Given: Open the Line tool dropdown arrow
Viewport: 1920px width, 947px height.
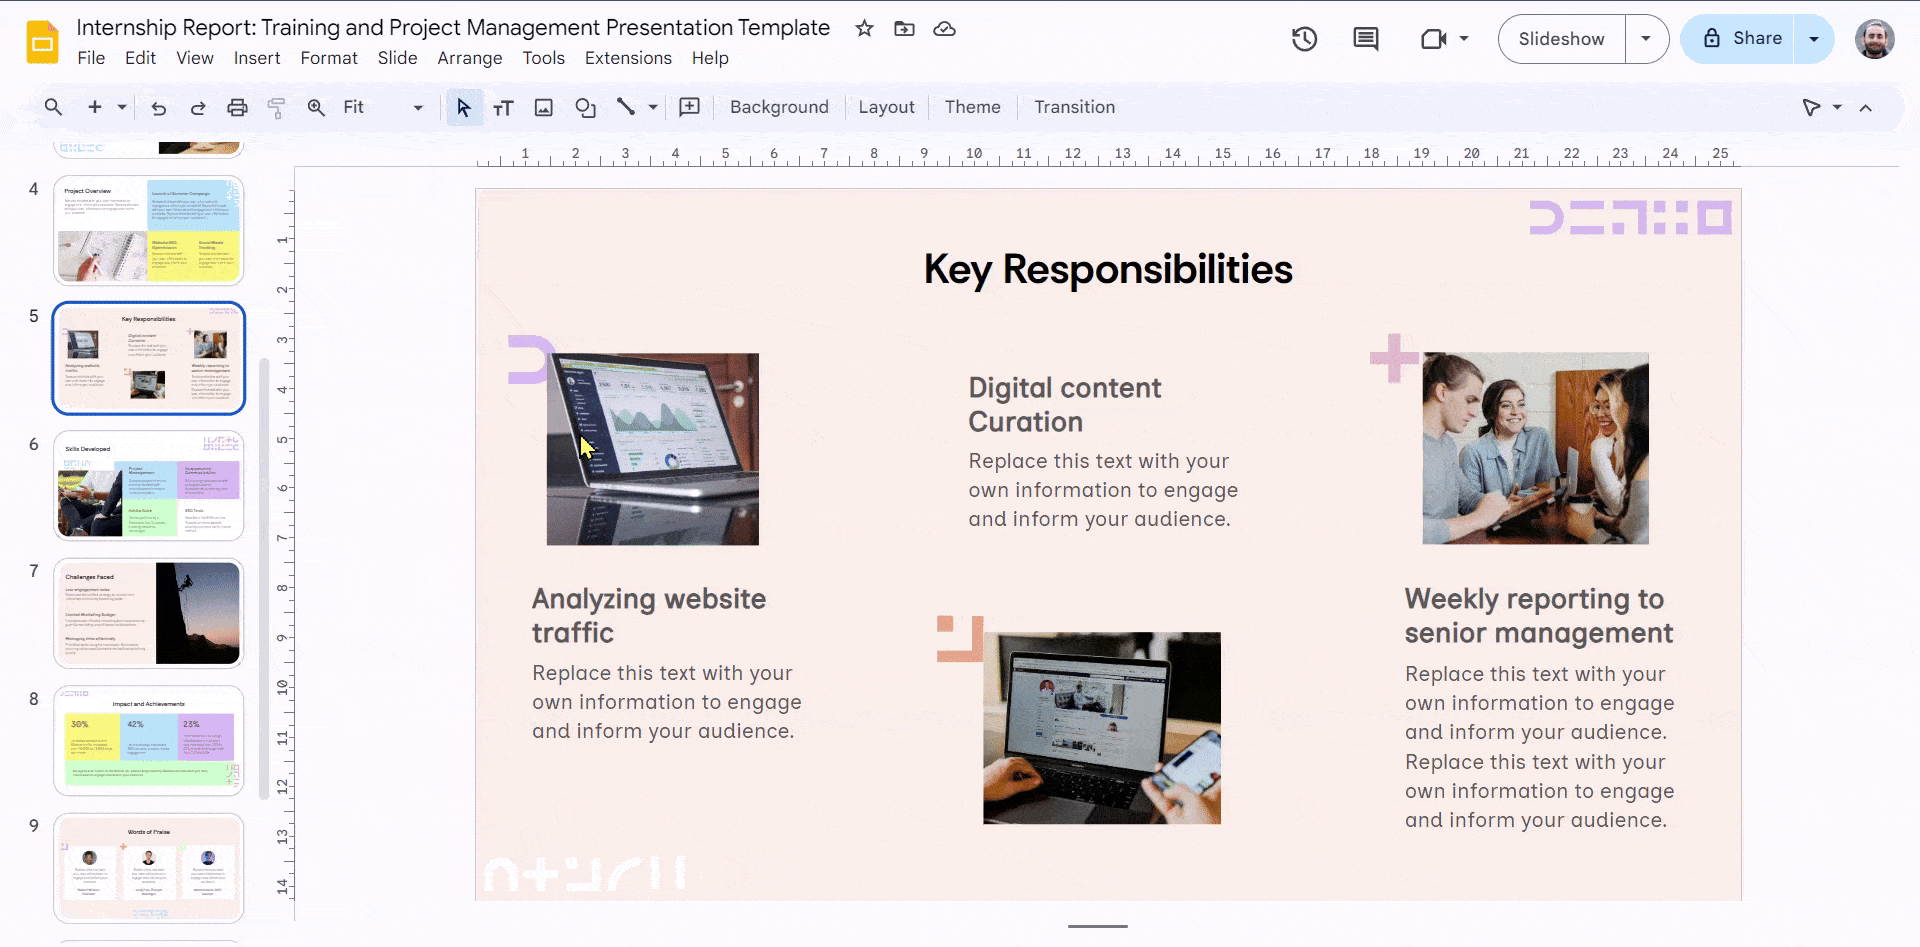Looking at the screenshot, I should pos(652,107).
